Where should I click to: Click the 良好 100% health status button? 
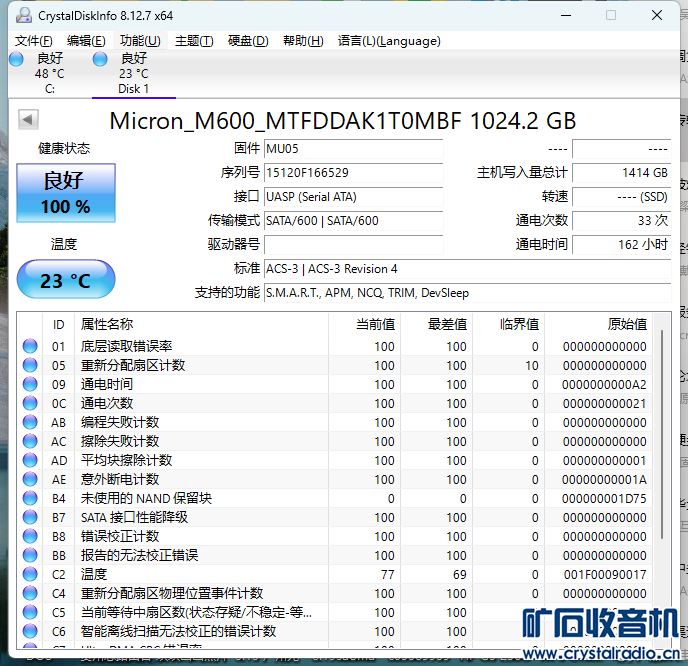[x=66, y=192]
